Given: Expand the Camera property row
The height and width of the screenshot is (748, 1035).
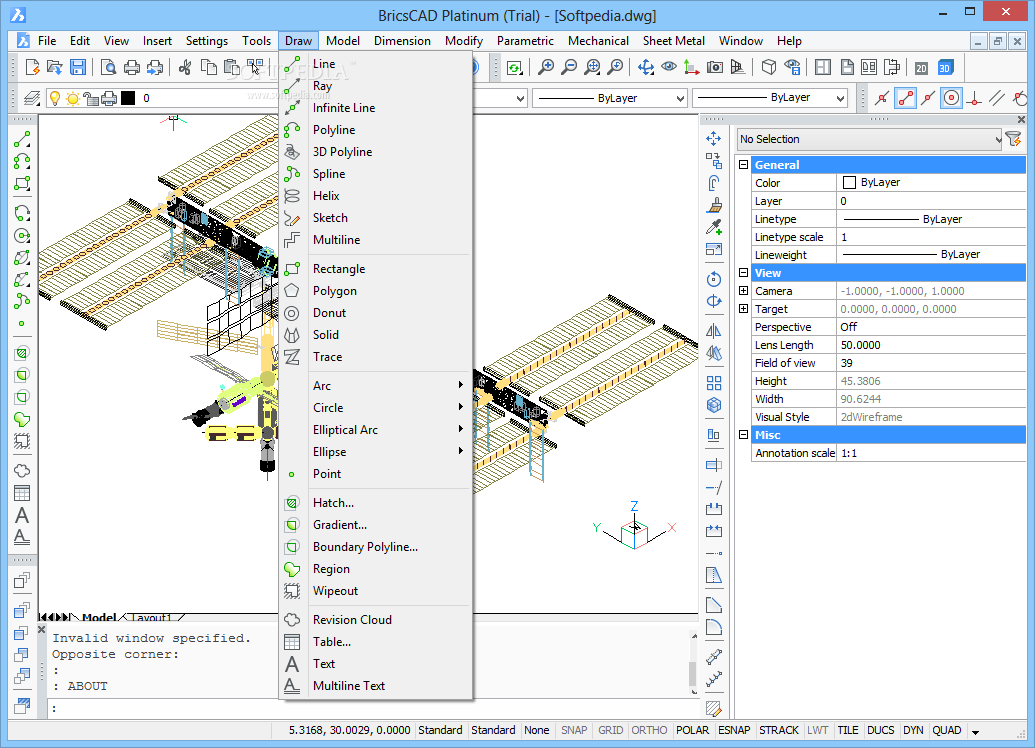Looking at the screenshot, I should 743,291.
